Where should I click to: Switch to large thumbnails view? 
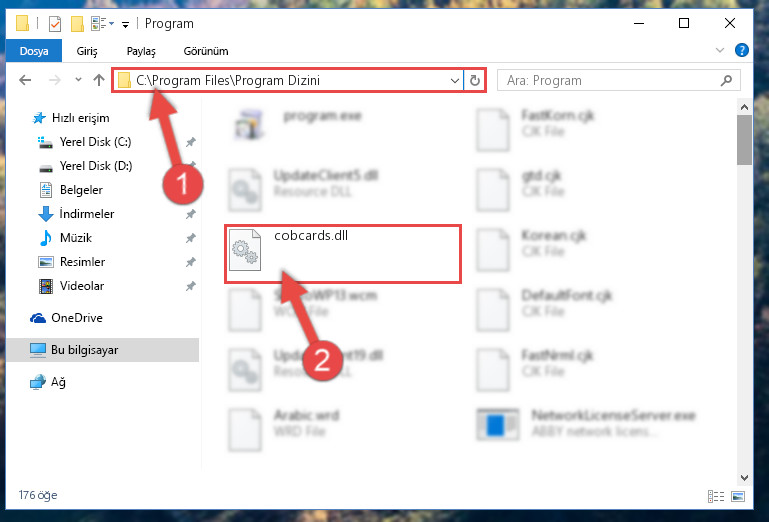tap(738, 496)
